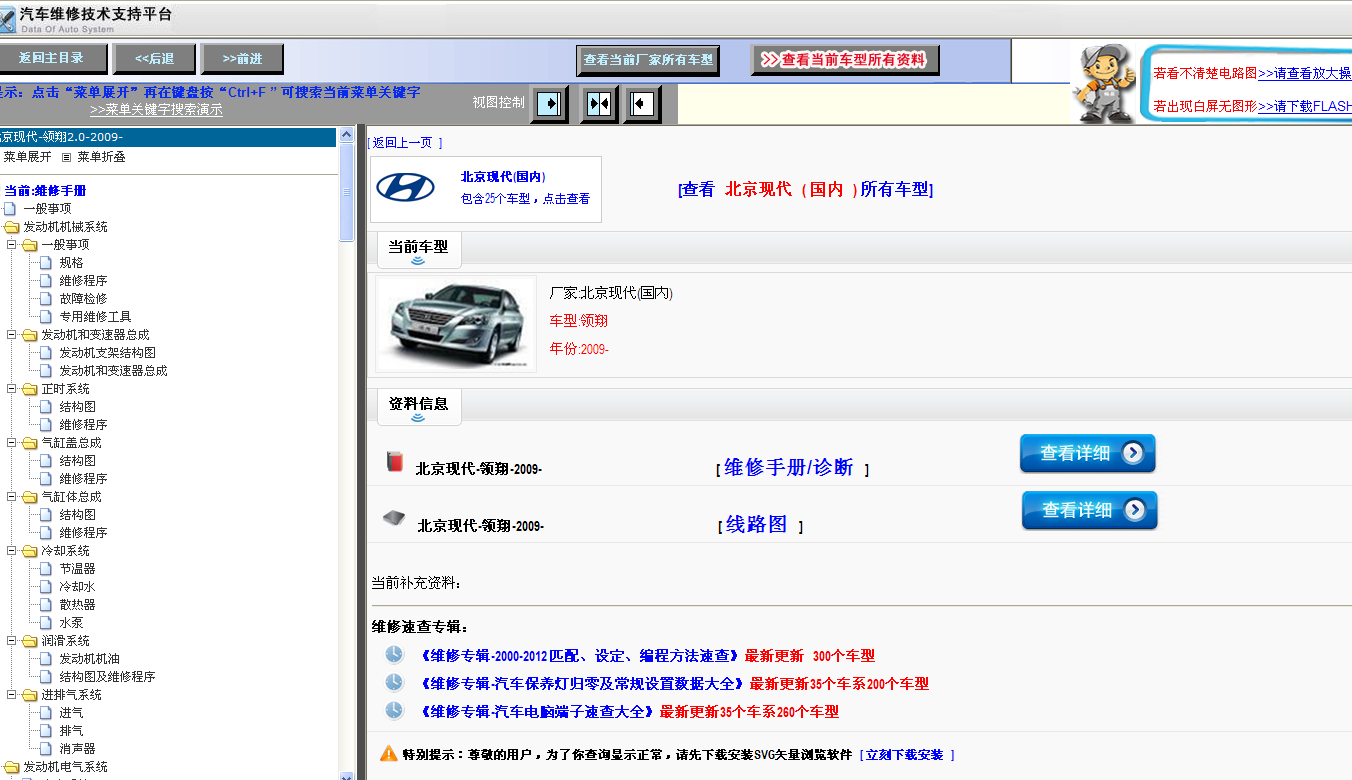Open 查看当前厂家所有车型

click(648, 60)
